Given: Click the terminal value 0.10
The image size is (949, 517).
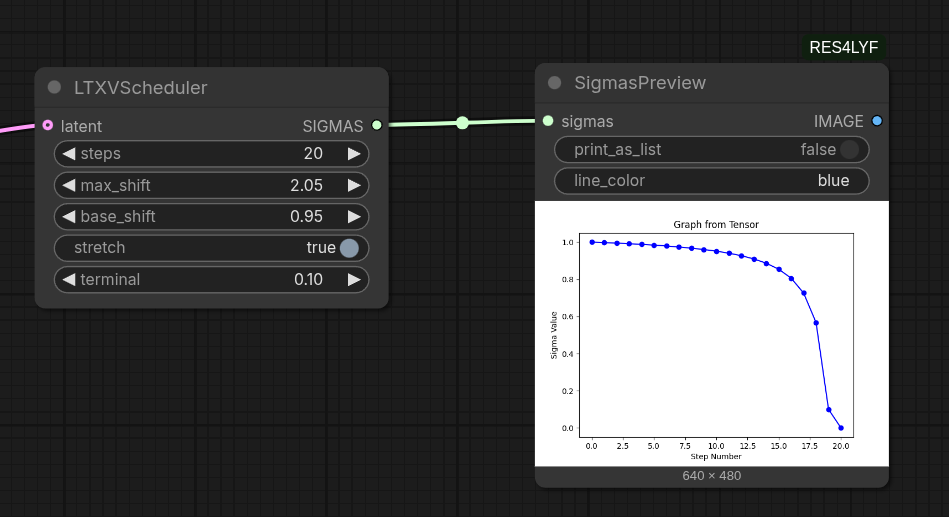Looking at the screenshot, I should [x=308, y=280].
